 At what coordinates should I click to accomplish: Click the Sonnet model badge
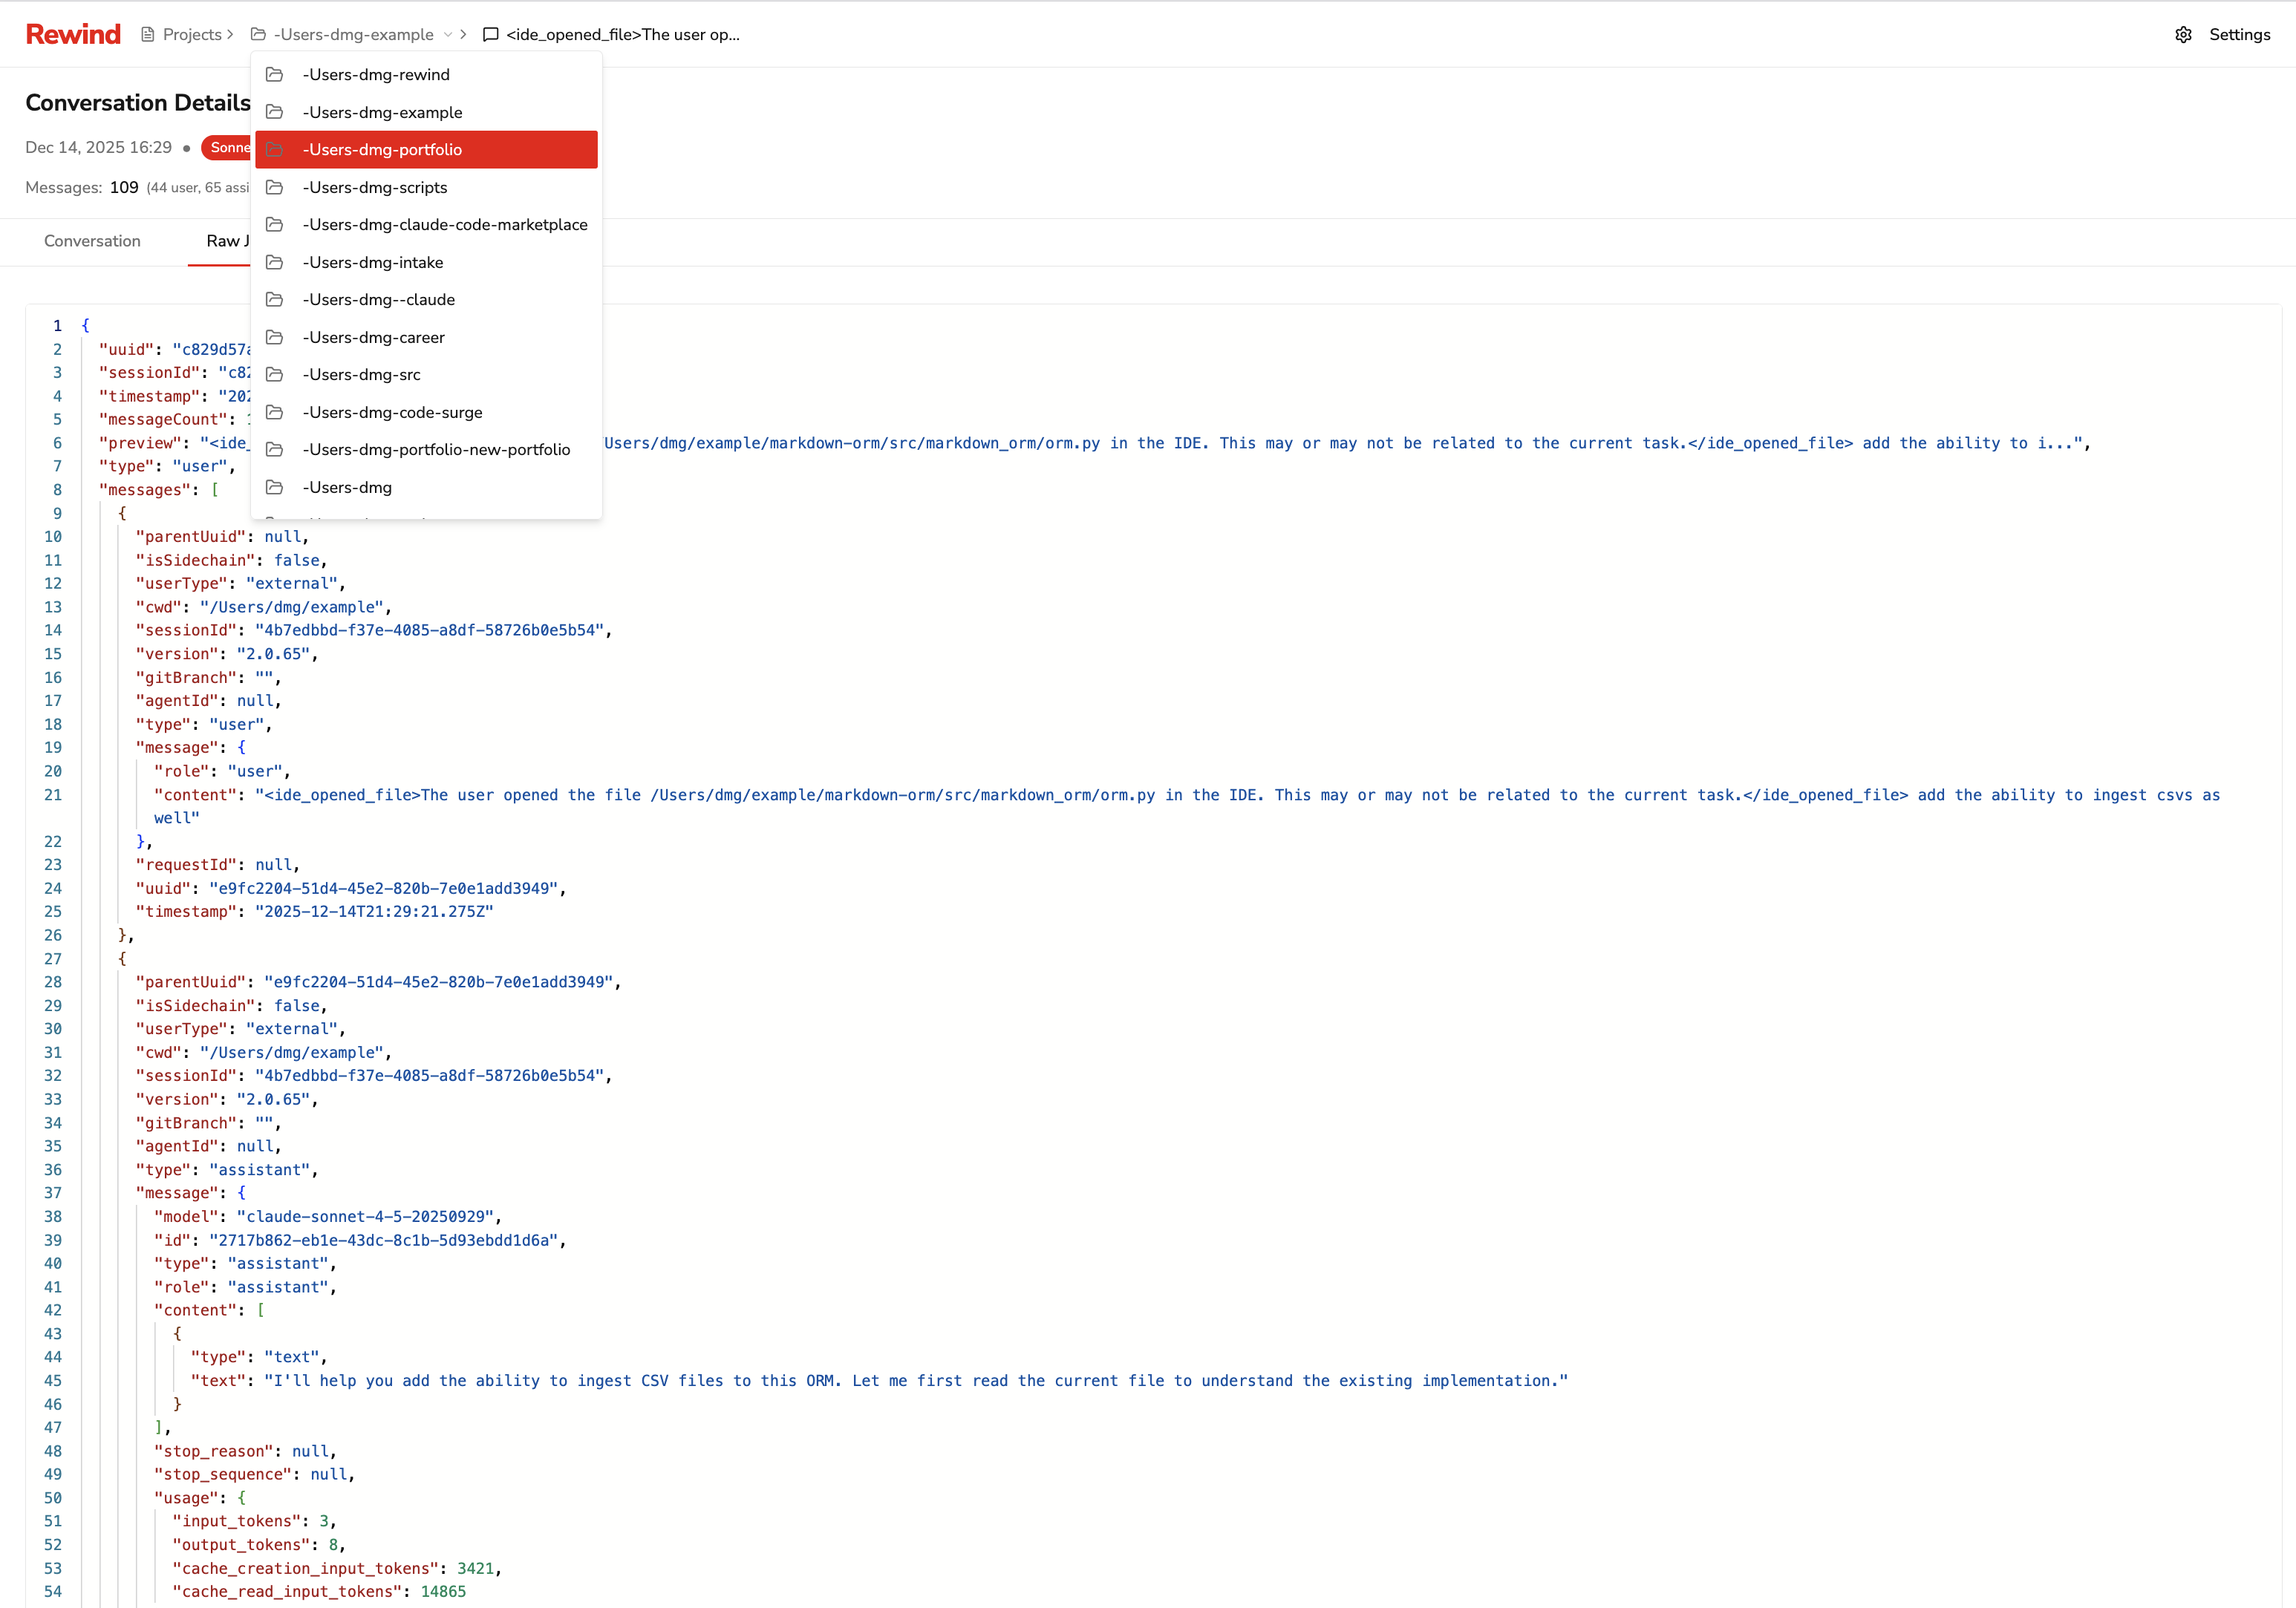tap(228, 147)
